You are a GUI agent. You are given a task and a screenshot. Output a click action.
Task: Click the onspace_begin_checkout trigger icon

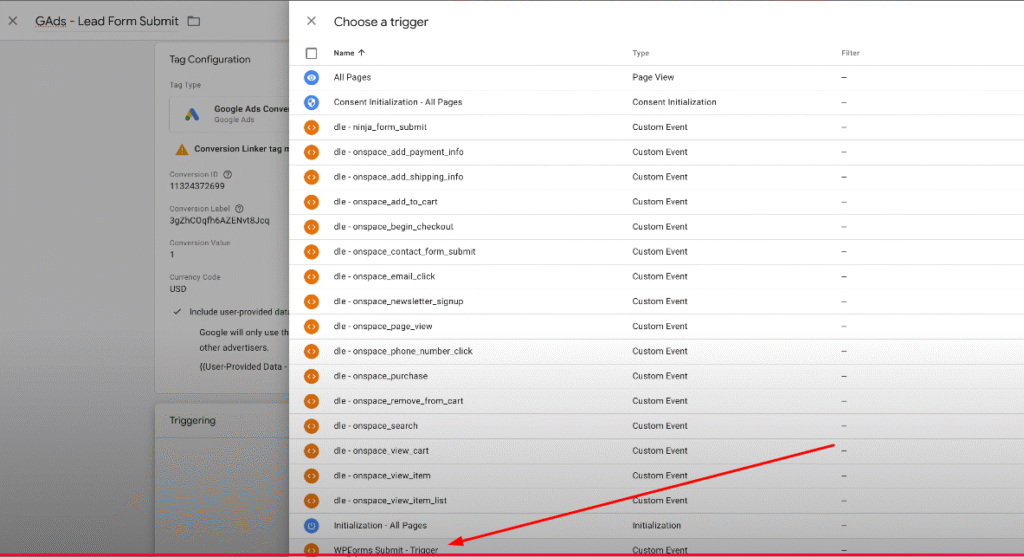[312, 227]
